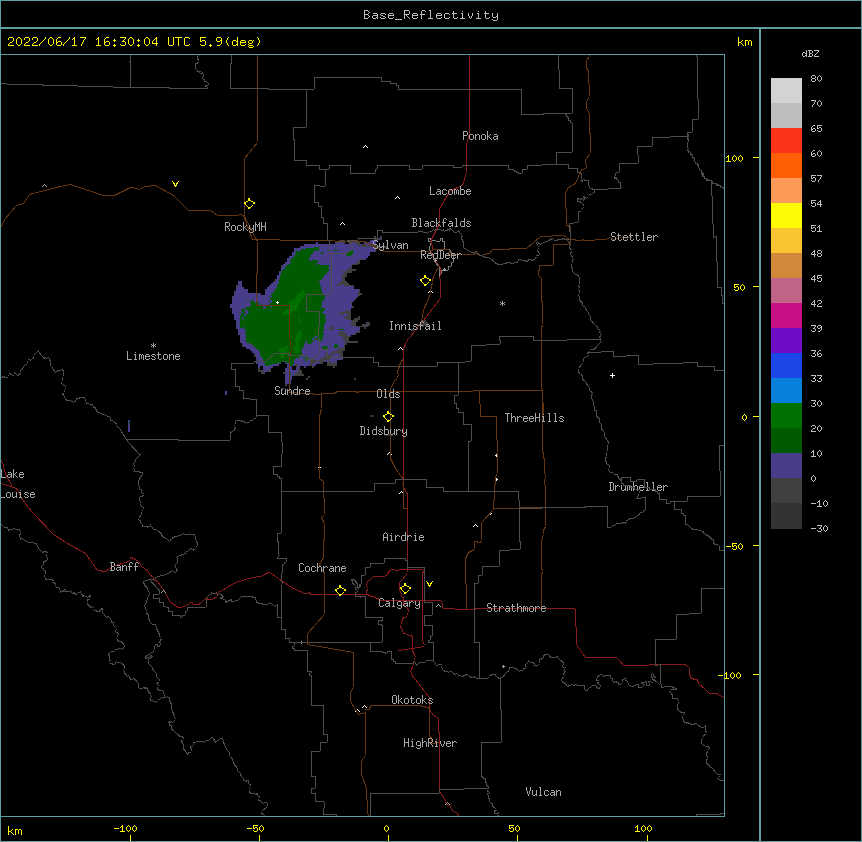Viewport: 862px width, 842px height.
Task: Click the asterisk marker above Limestone
Action: click(x=153, y=346)
